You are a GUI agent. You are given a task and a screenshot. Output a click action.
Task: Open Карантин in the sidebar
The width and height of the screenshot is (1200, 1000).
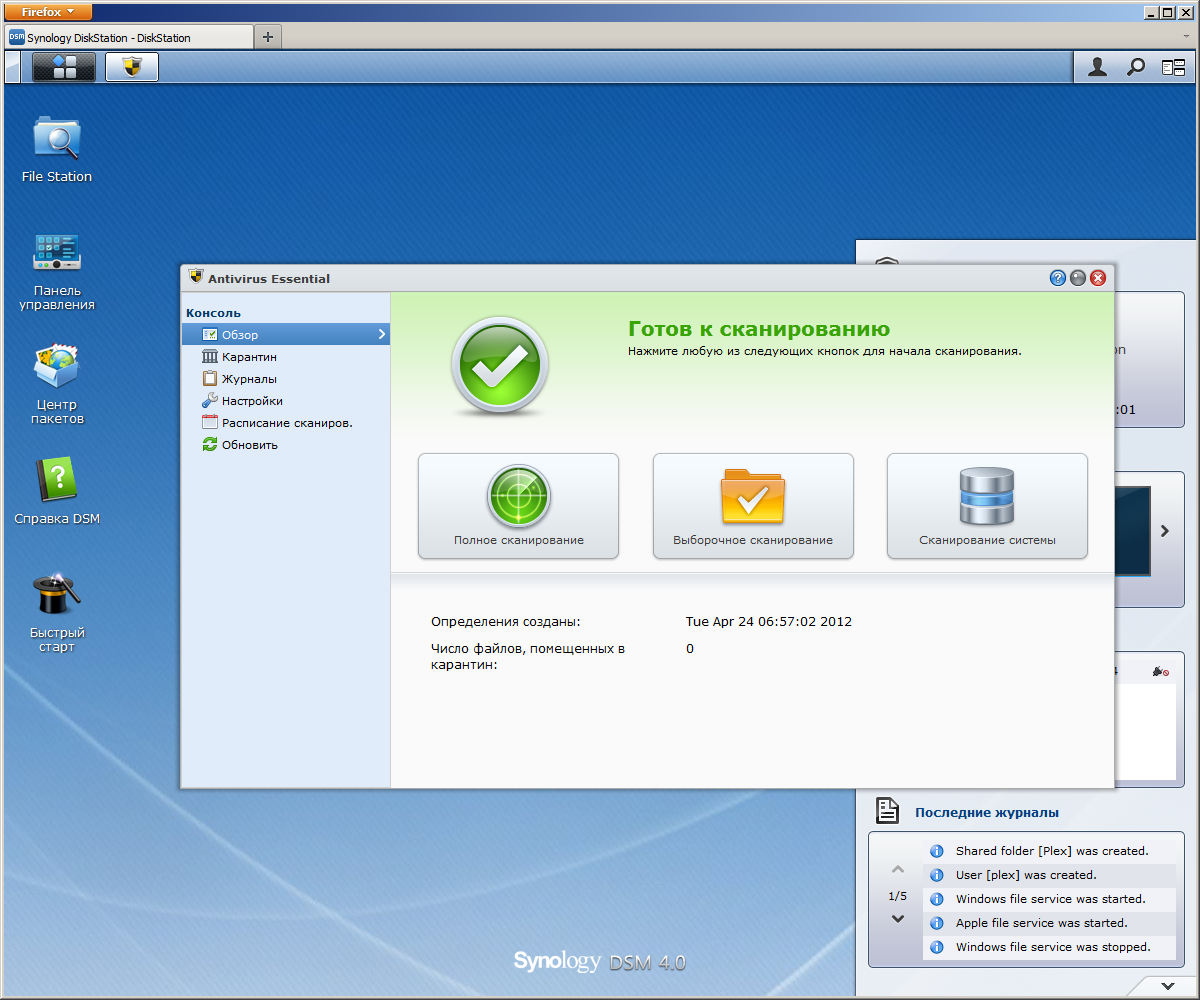click(x=285, y=357)
